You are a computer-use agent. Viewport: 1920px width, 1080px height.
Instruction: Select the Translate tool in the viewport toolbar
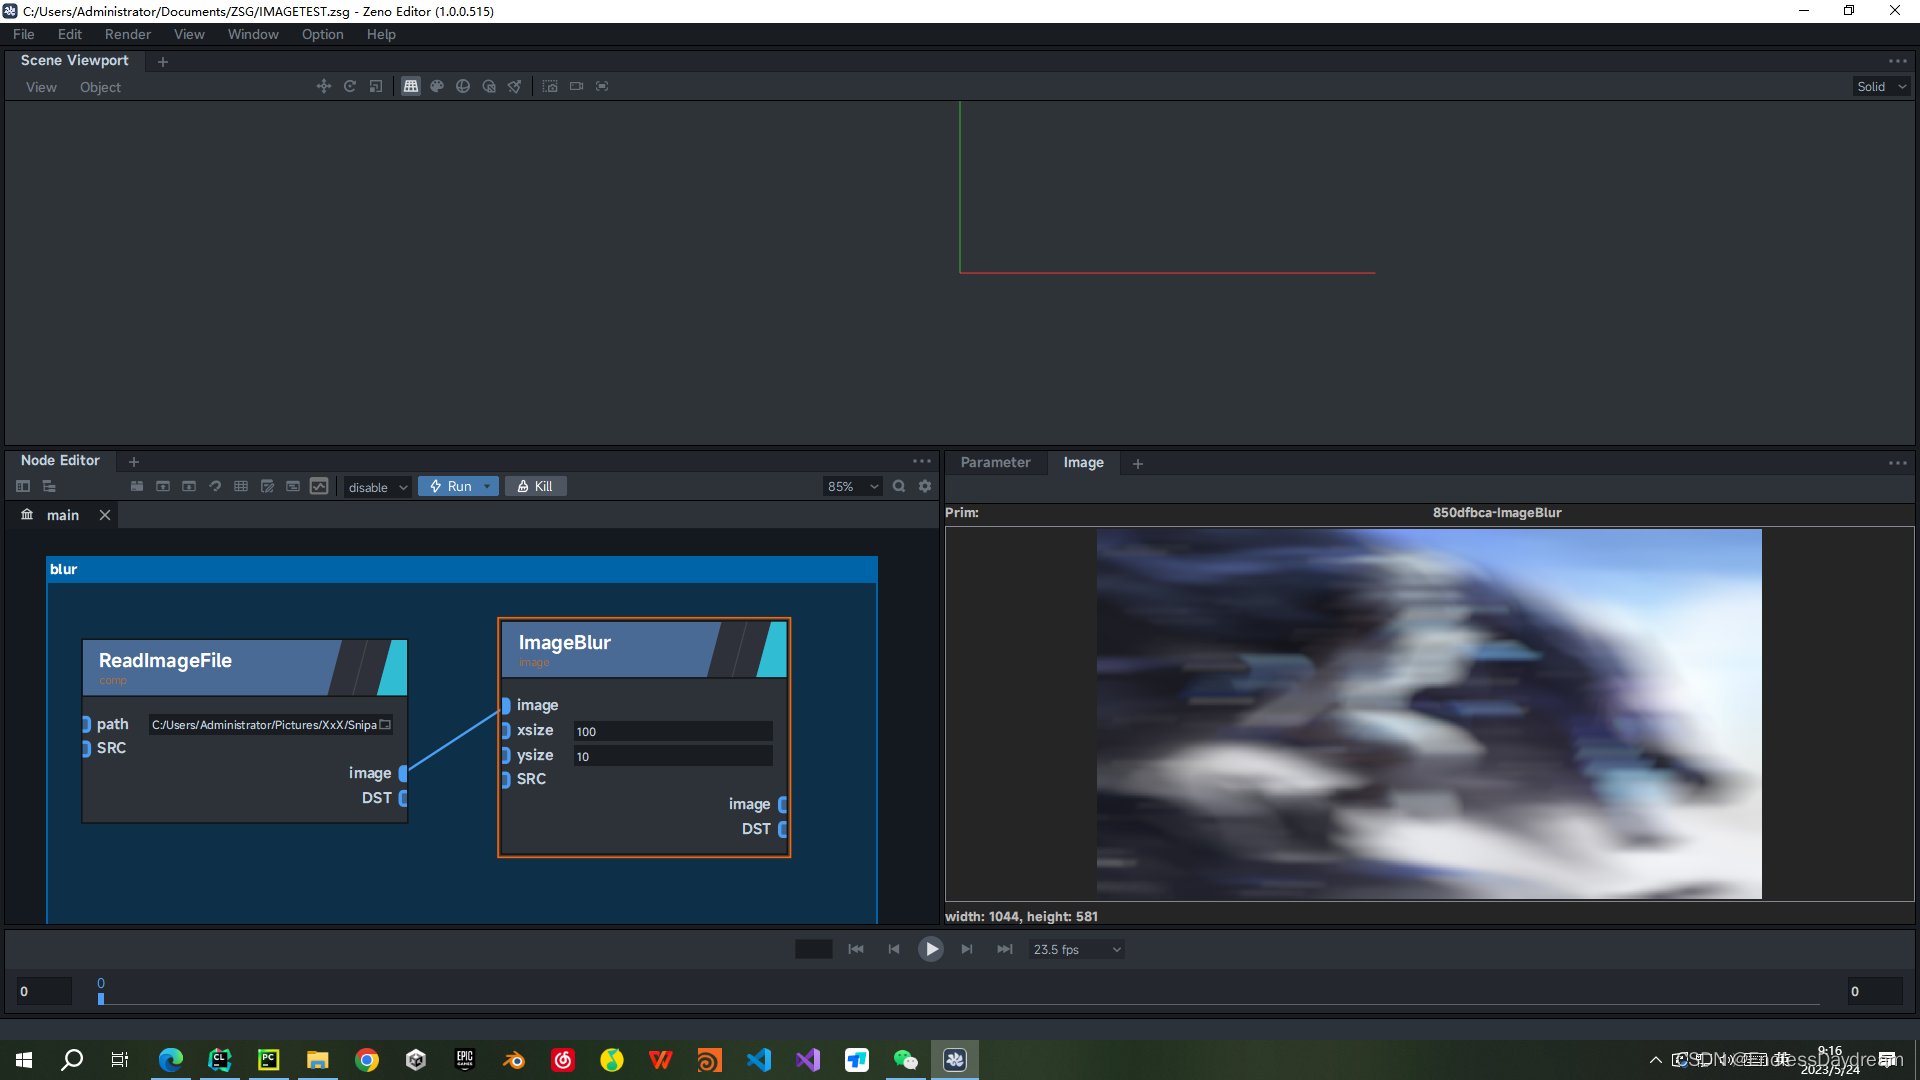click(x=323, y=86)
